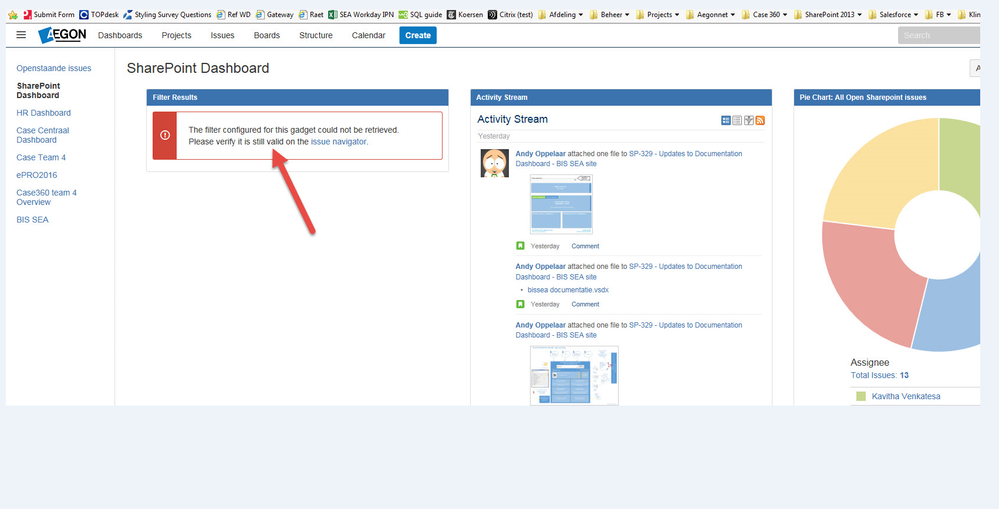999x509 pixels.
Task: Open the third entry's attachment thumbnail
Action: pyautogui.click(x=574, y=375)
